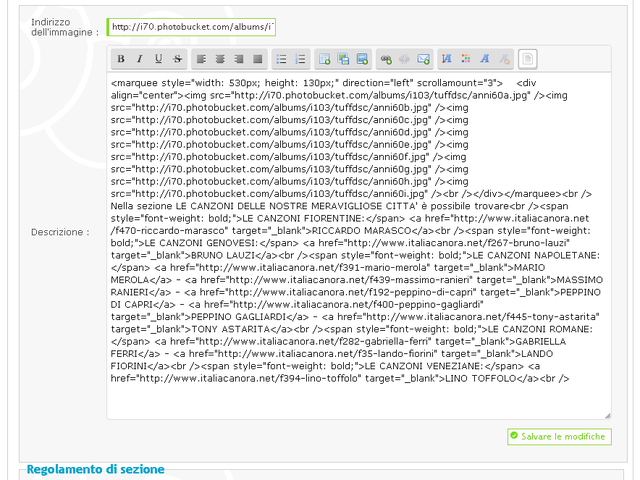Grab the text area resize handle
This screenshot has height=480, width=640.
(x=607, y=416)
